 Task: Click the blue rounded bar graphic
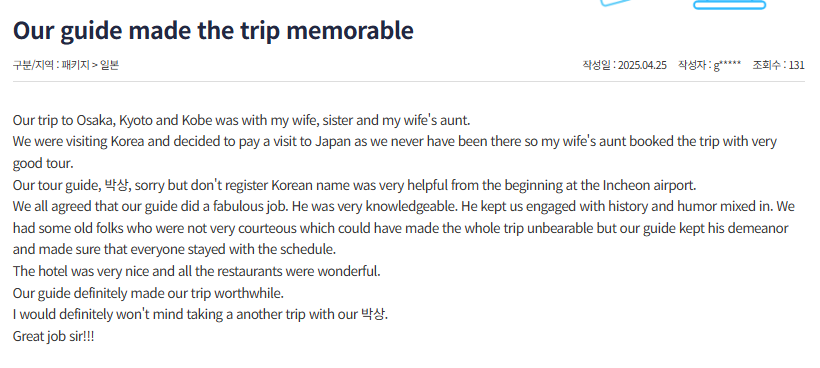[x=730, y=5]
